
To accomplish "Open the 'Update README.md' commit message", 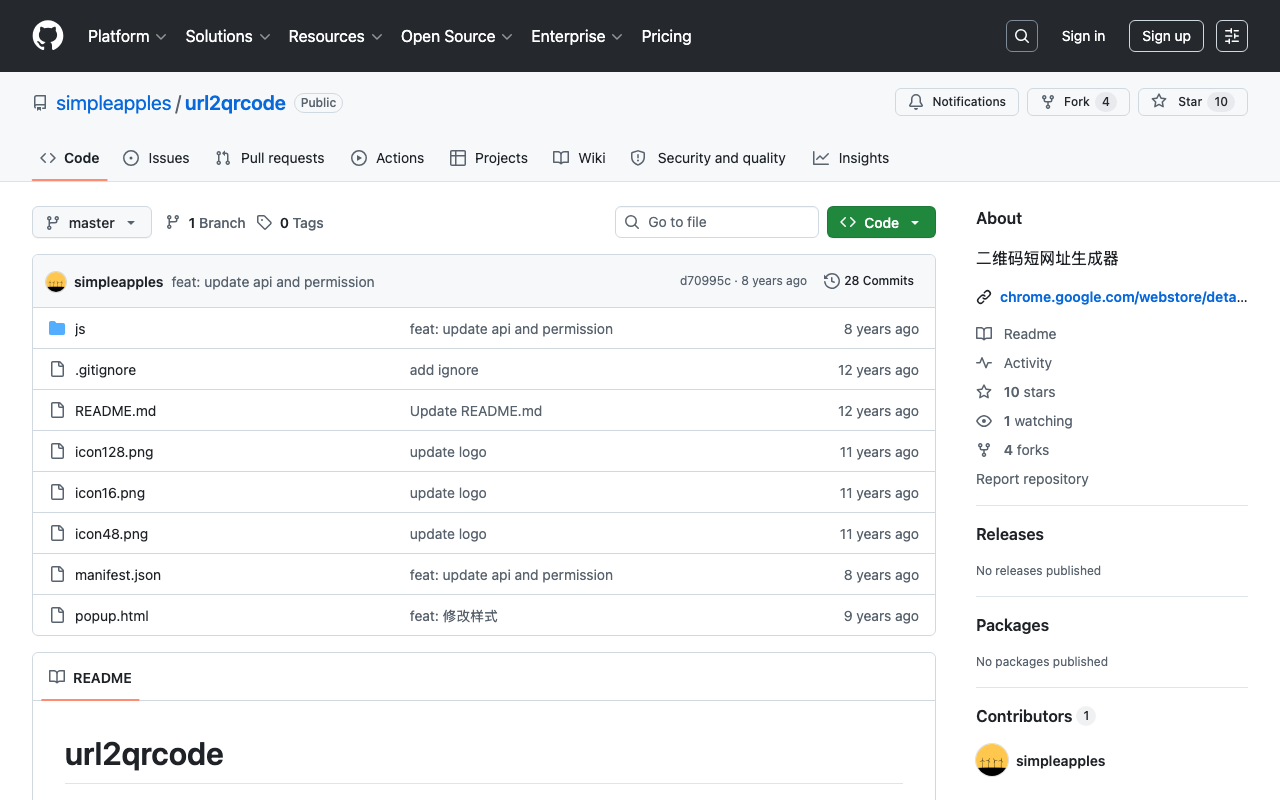I will tap(476, 411).
